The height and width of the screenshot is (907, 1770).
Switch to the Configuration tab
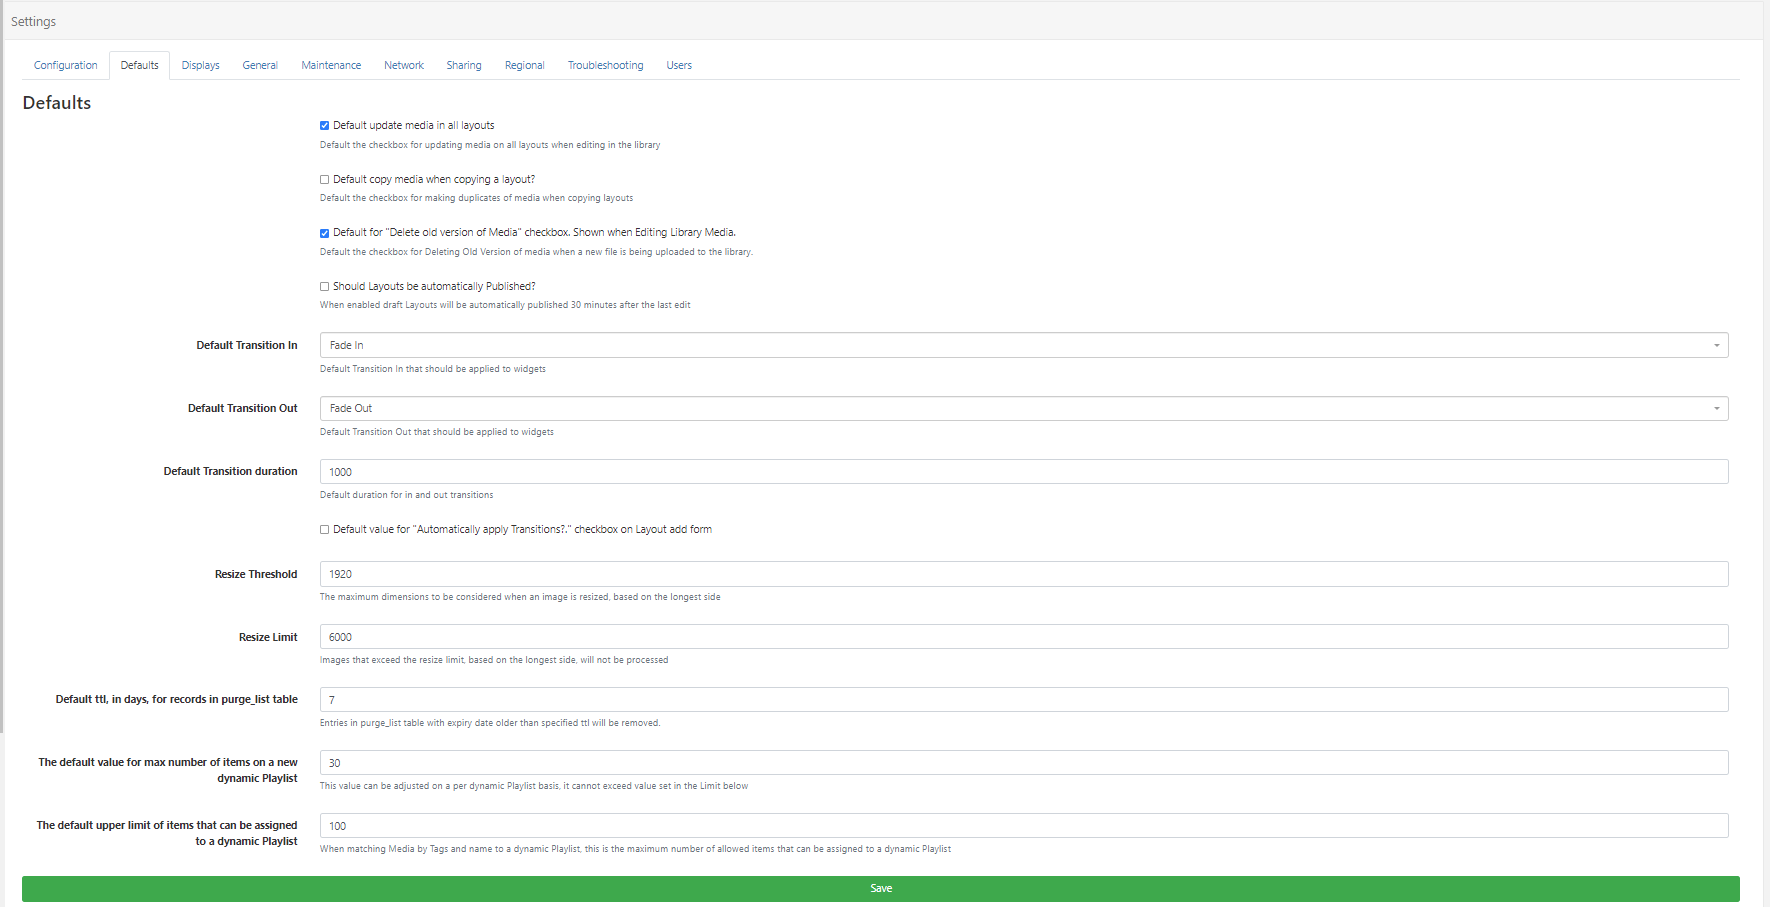(x=66, y=65)
